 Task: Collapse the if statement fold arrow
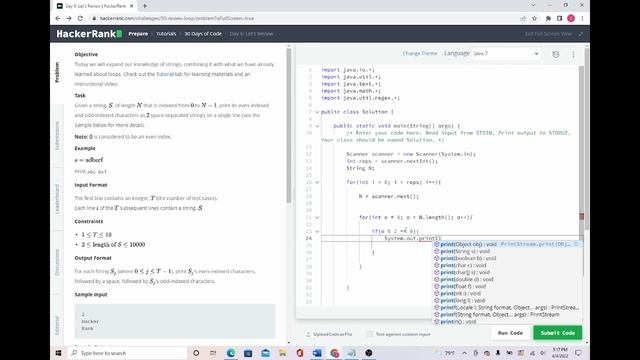(x=317, y=231)
